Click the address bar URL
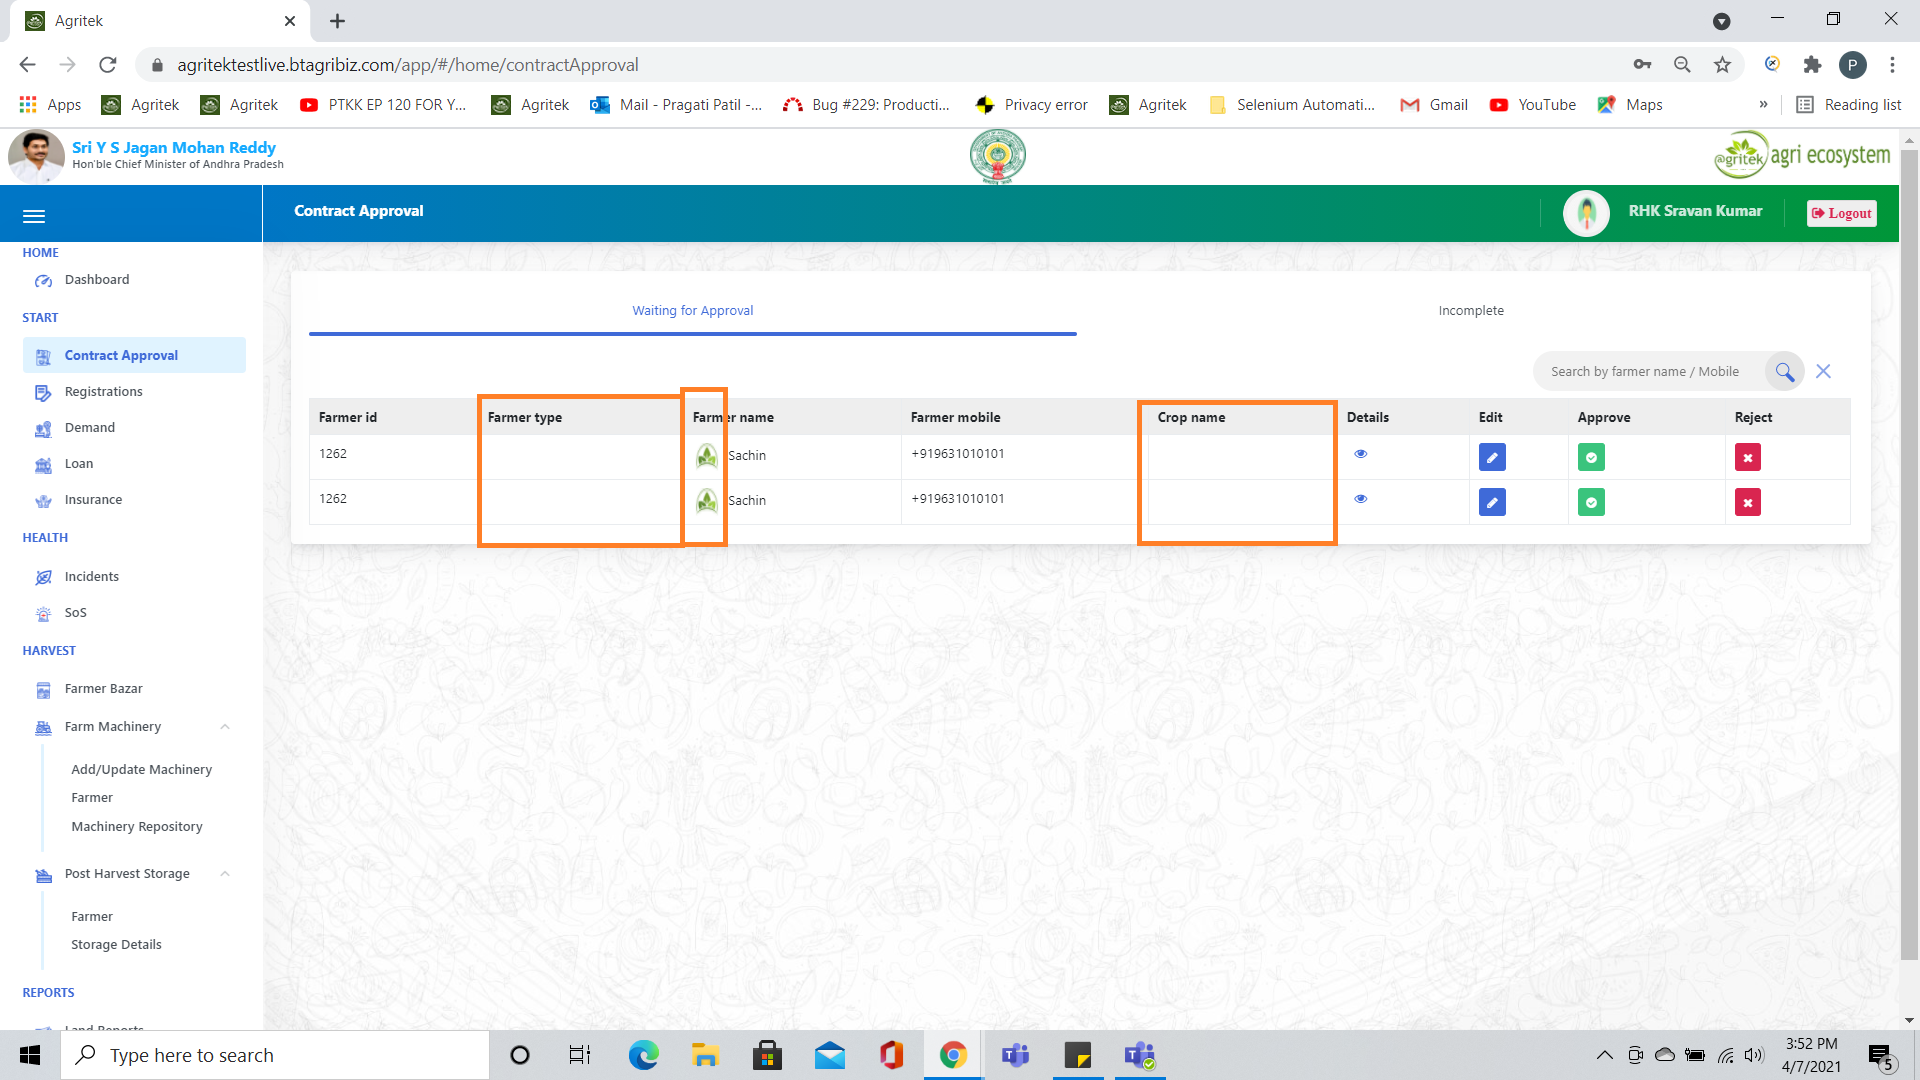 pyautogui.click(x=408, y=65)
